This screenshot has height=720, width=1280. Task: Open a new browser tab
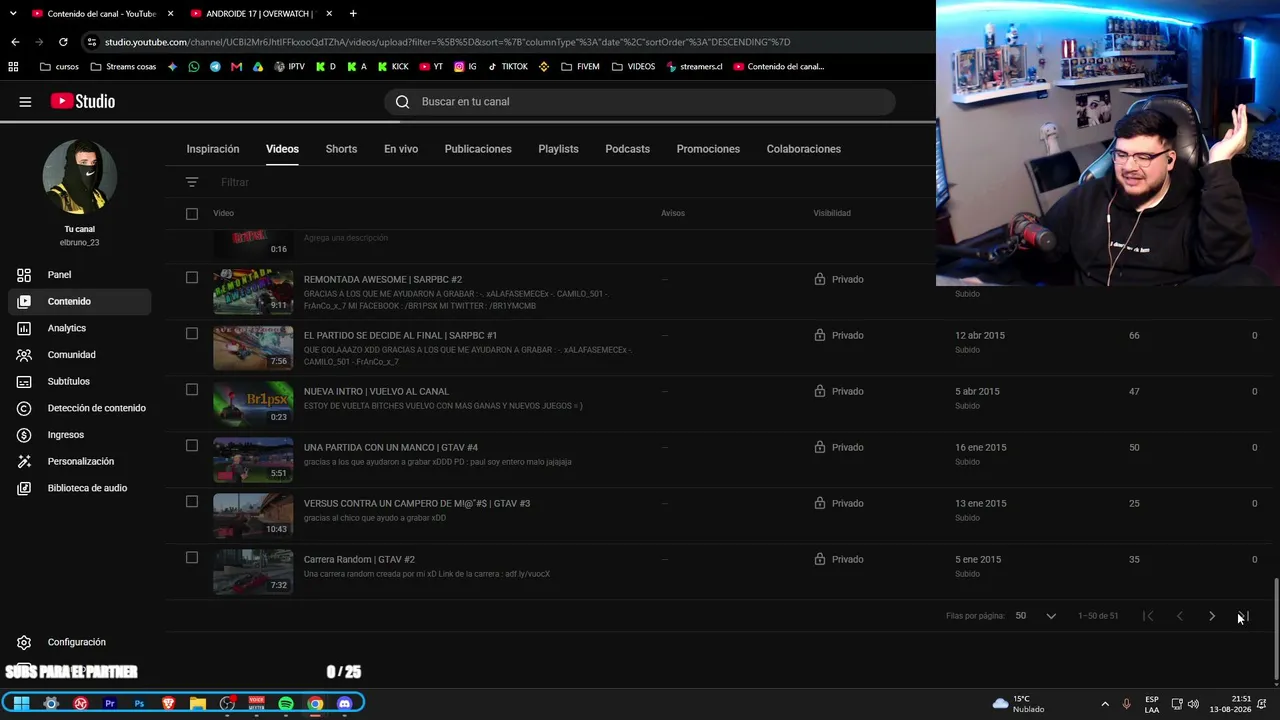pyautogui.click(x=353, y=14)
